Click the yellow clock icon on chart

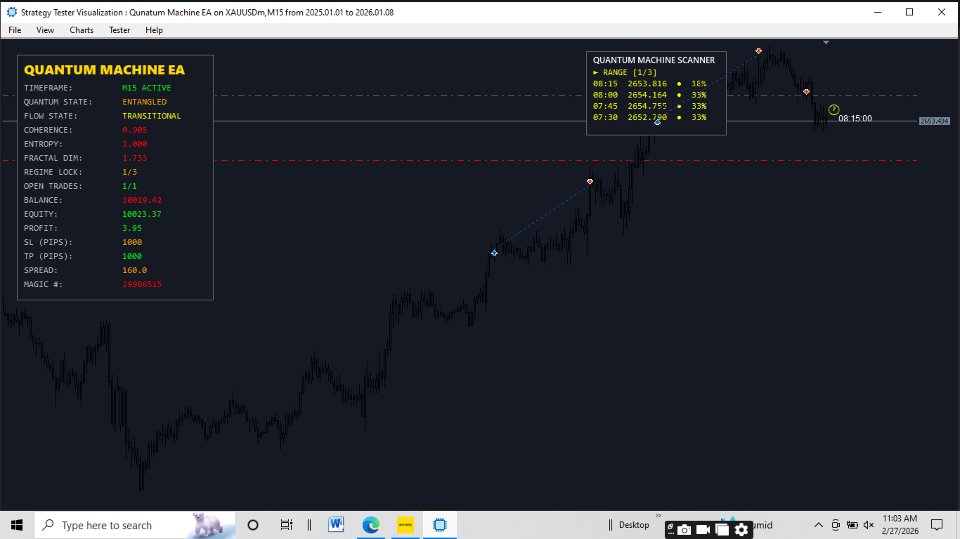(833, 110)
